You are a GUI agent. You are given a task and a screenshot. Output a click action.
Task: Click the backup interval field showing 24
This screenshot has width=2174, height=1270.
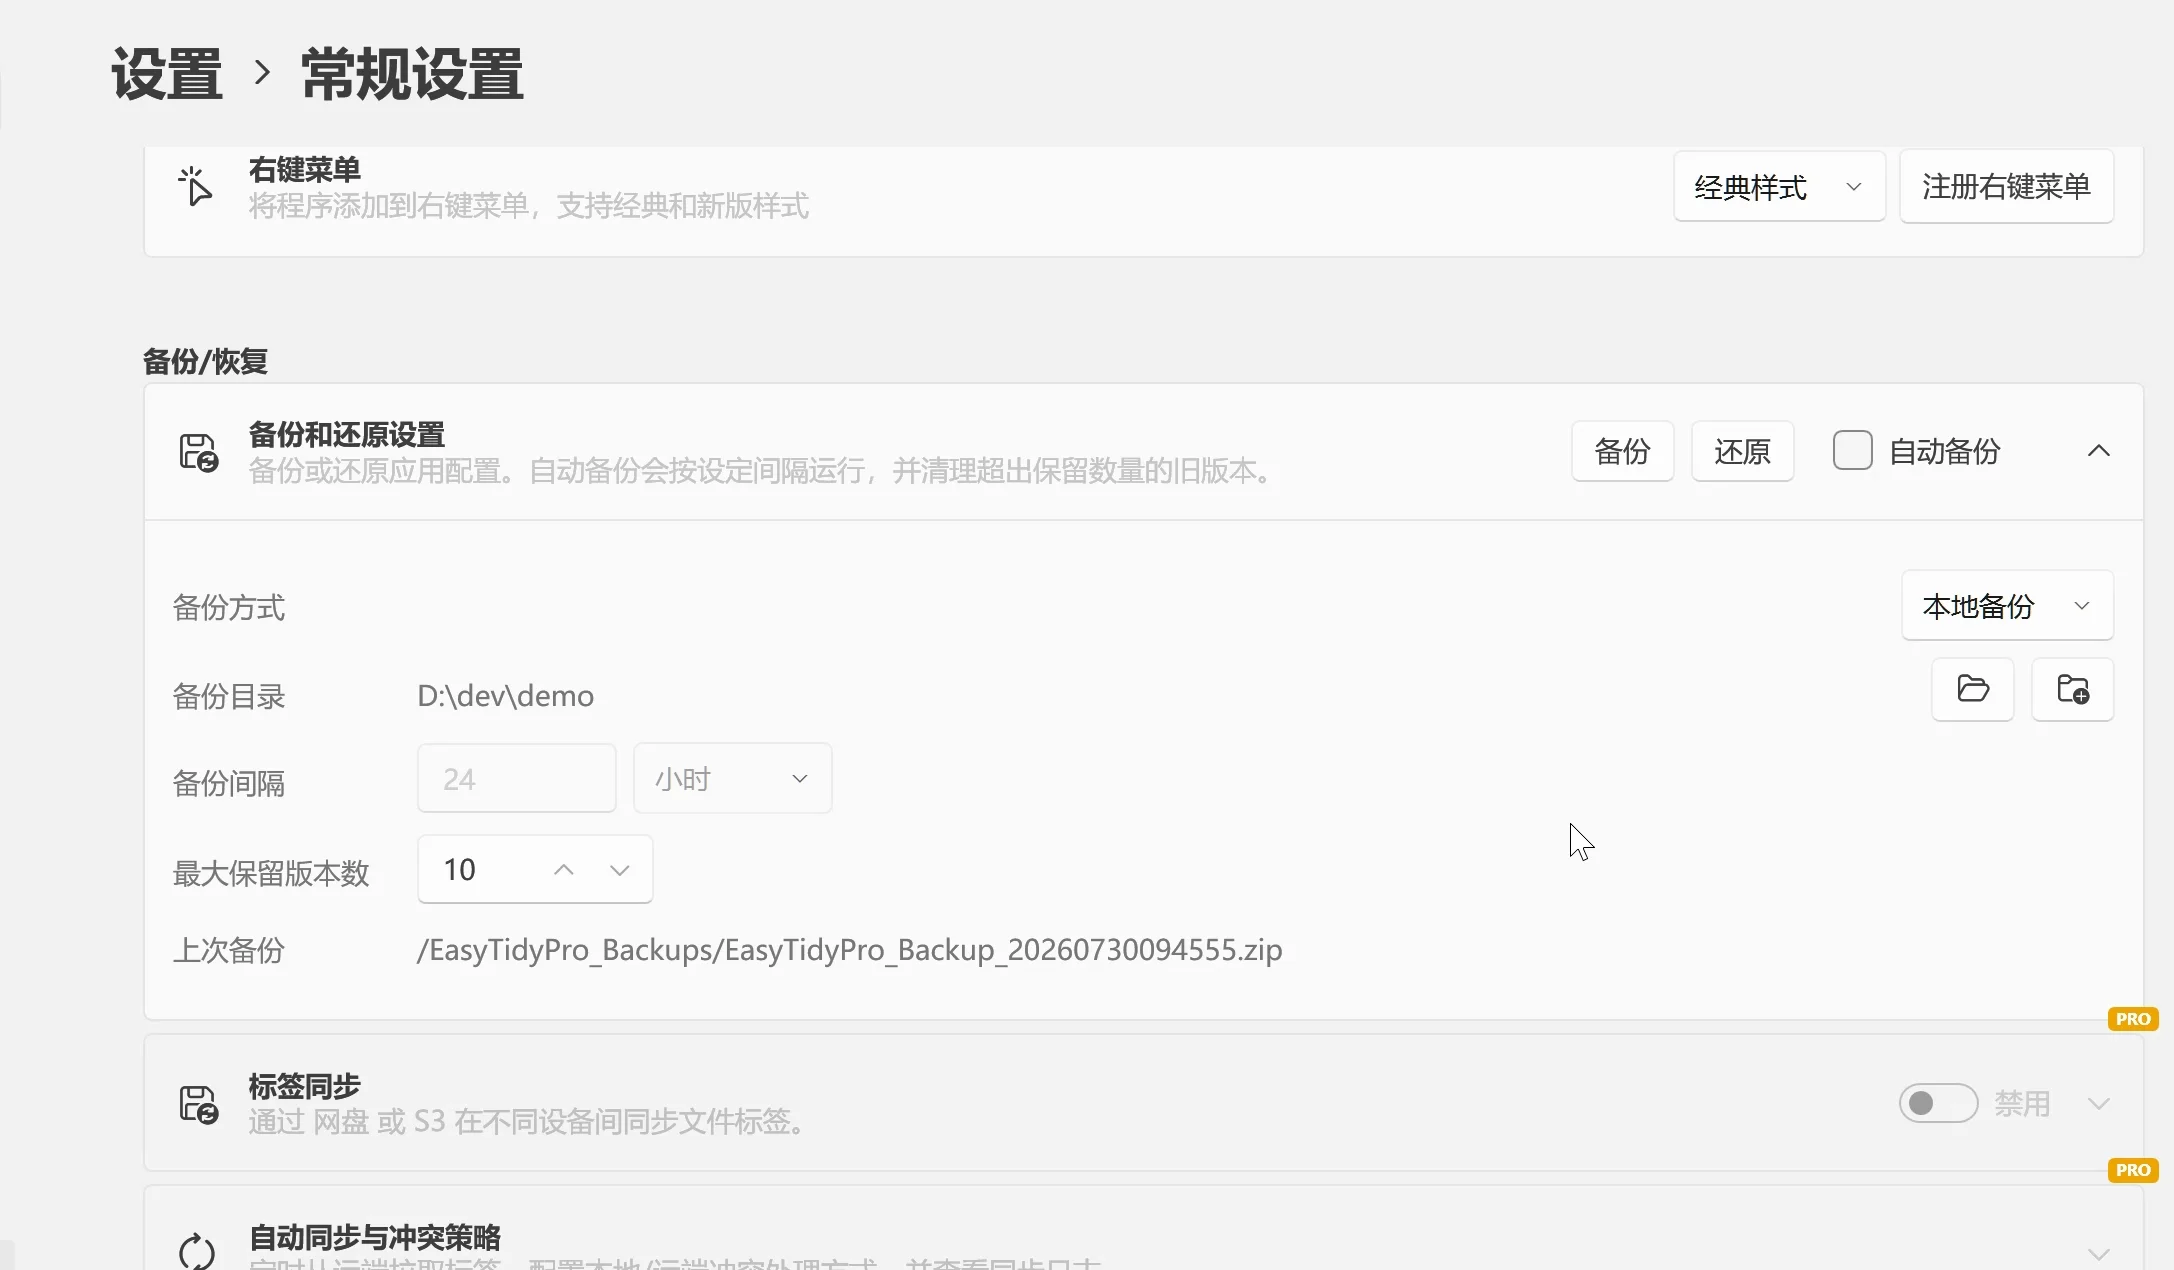pos(516,778)
